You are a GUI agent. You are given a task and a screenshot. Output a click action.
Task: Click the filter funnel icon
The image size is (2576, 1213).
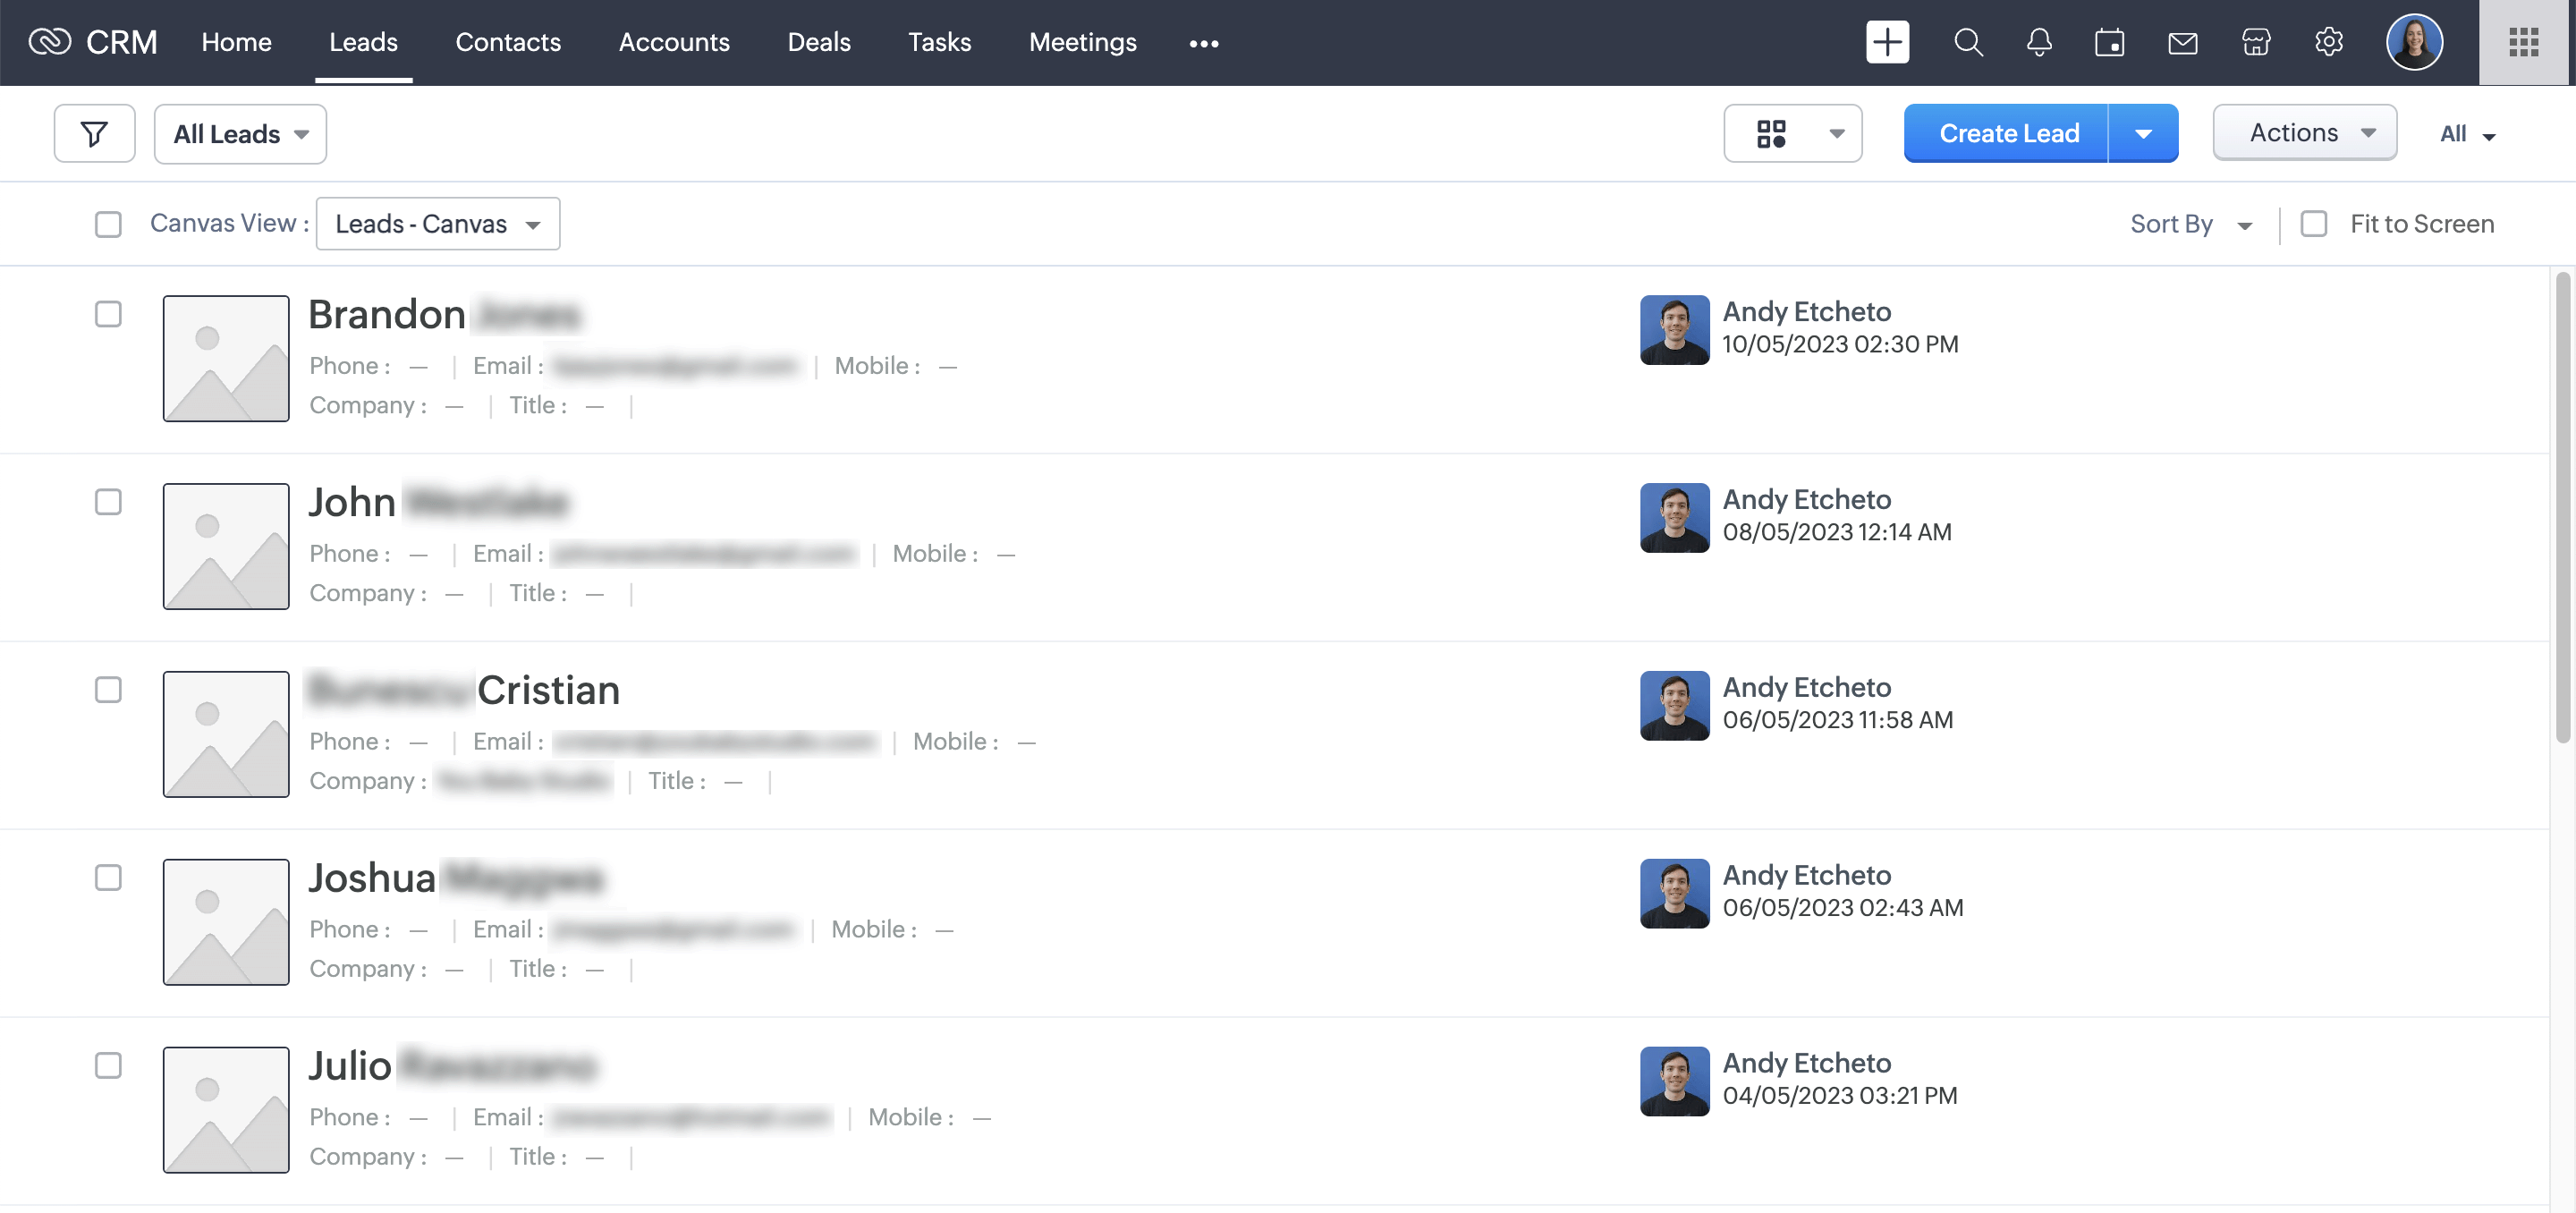[x=94, y=133]
